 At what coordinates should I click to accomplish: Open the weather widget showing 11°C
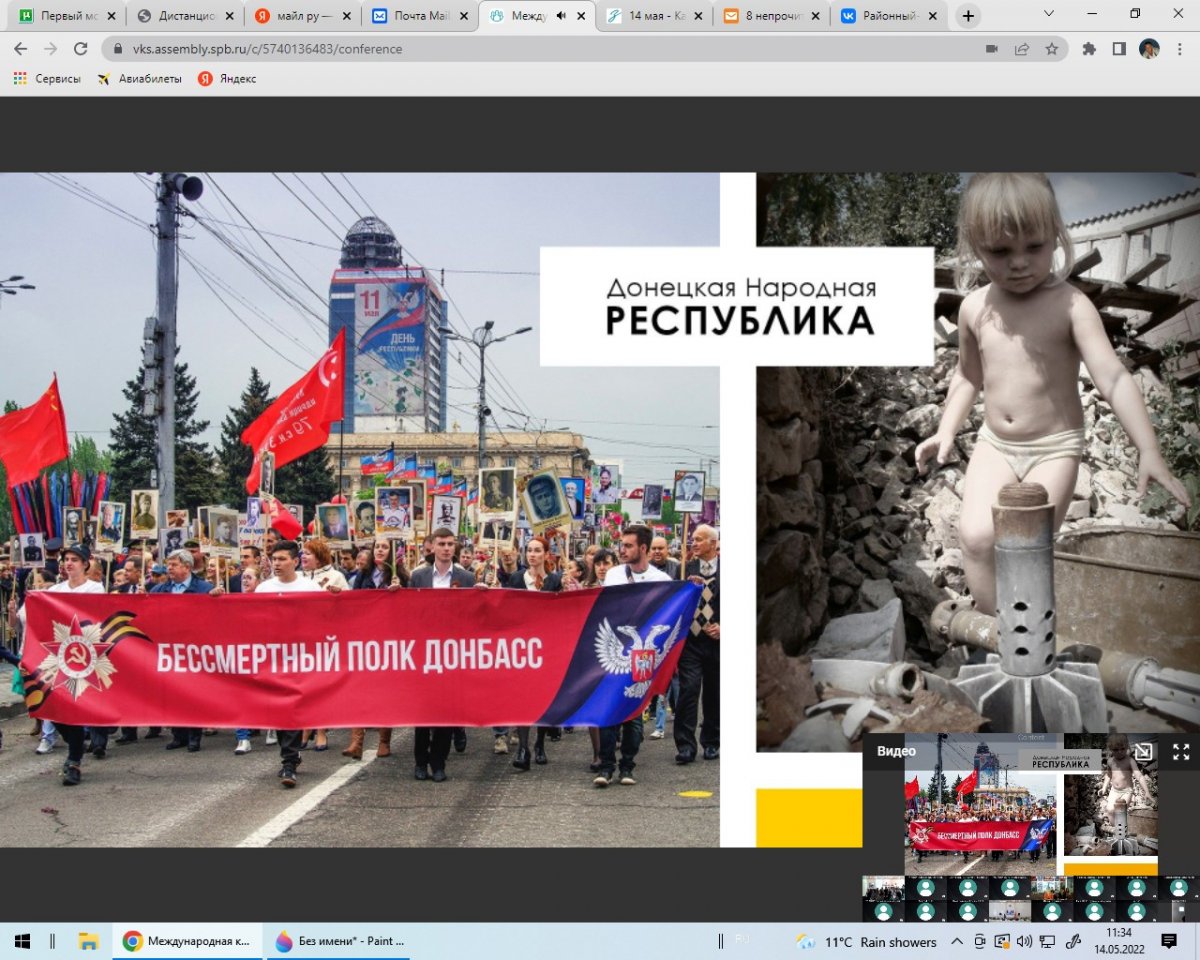[866, 942]
